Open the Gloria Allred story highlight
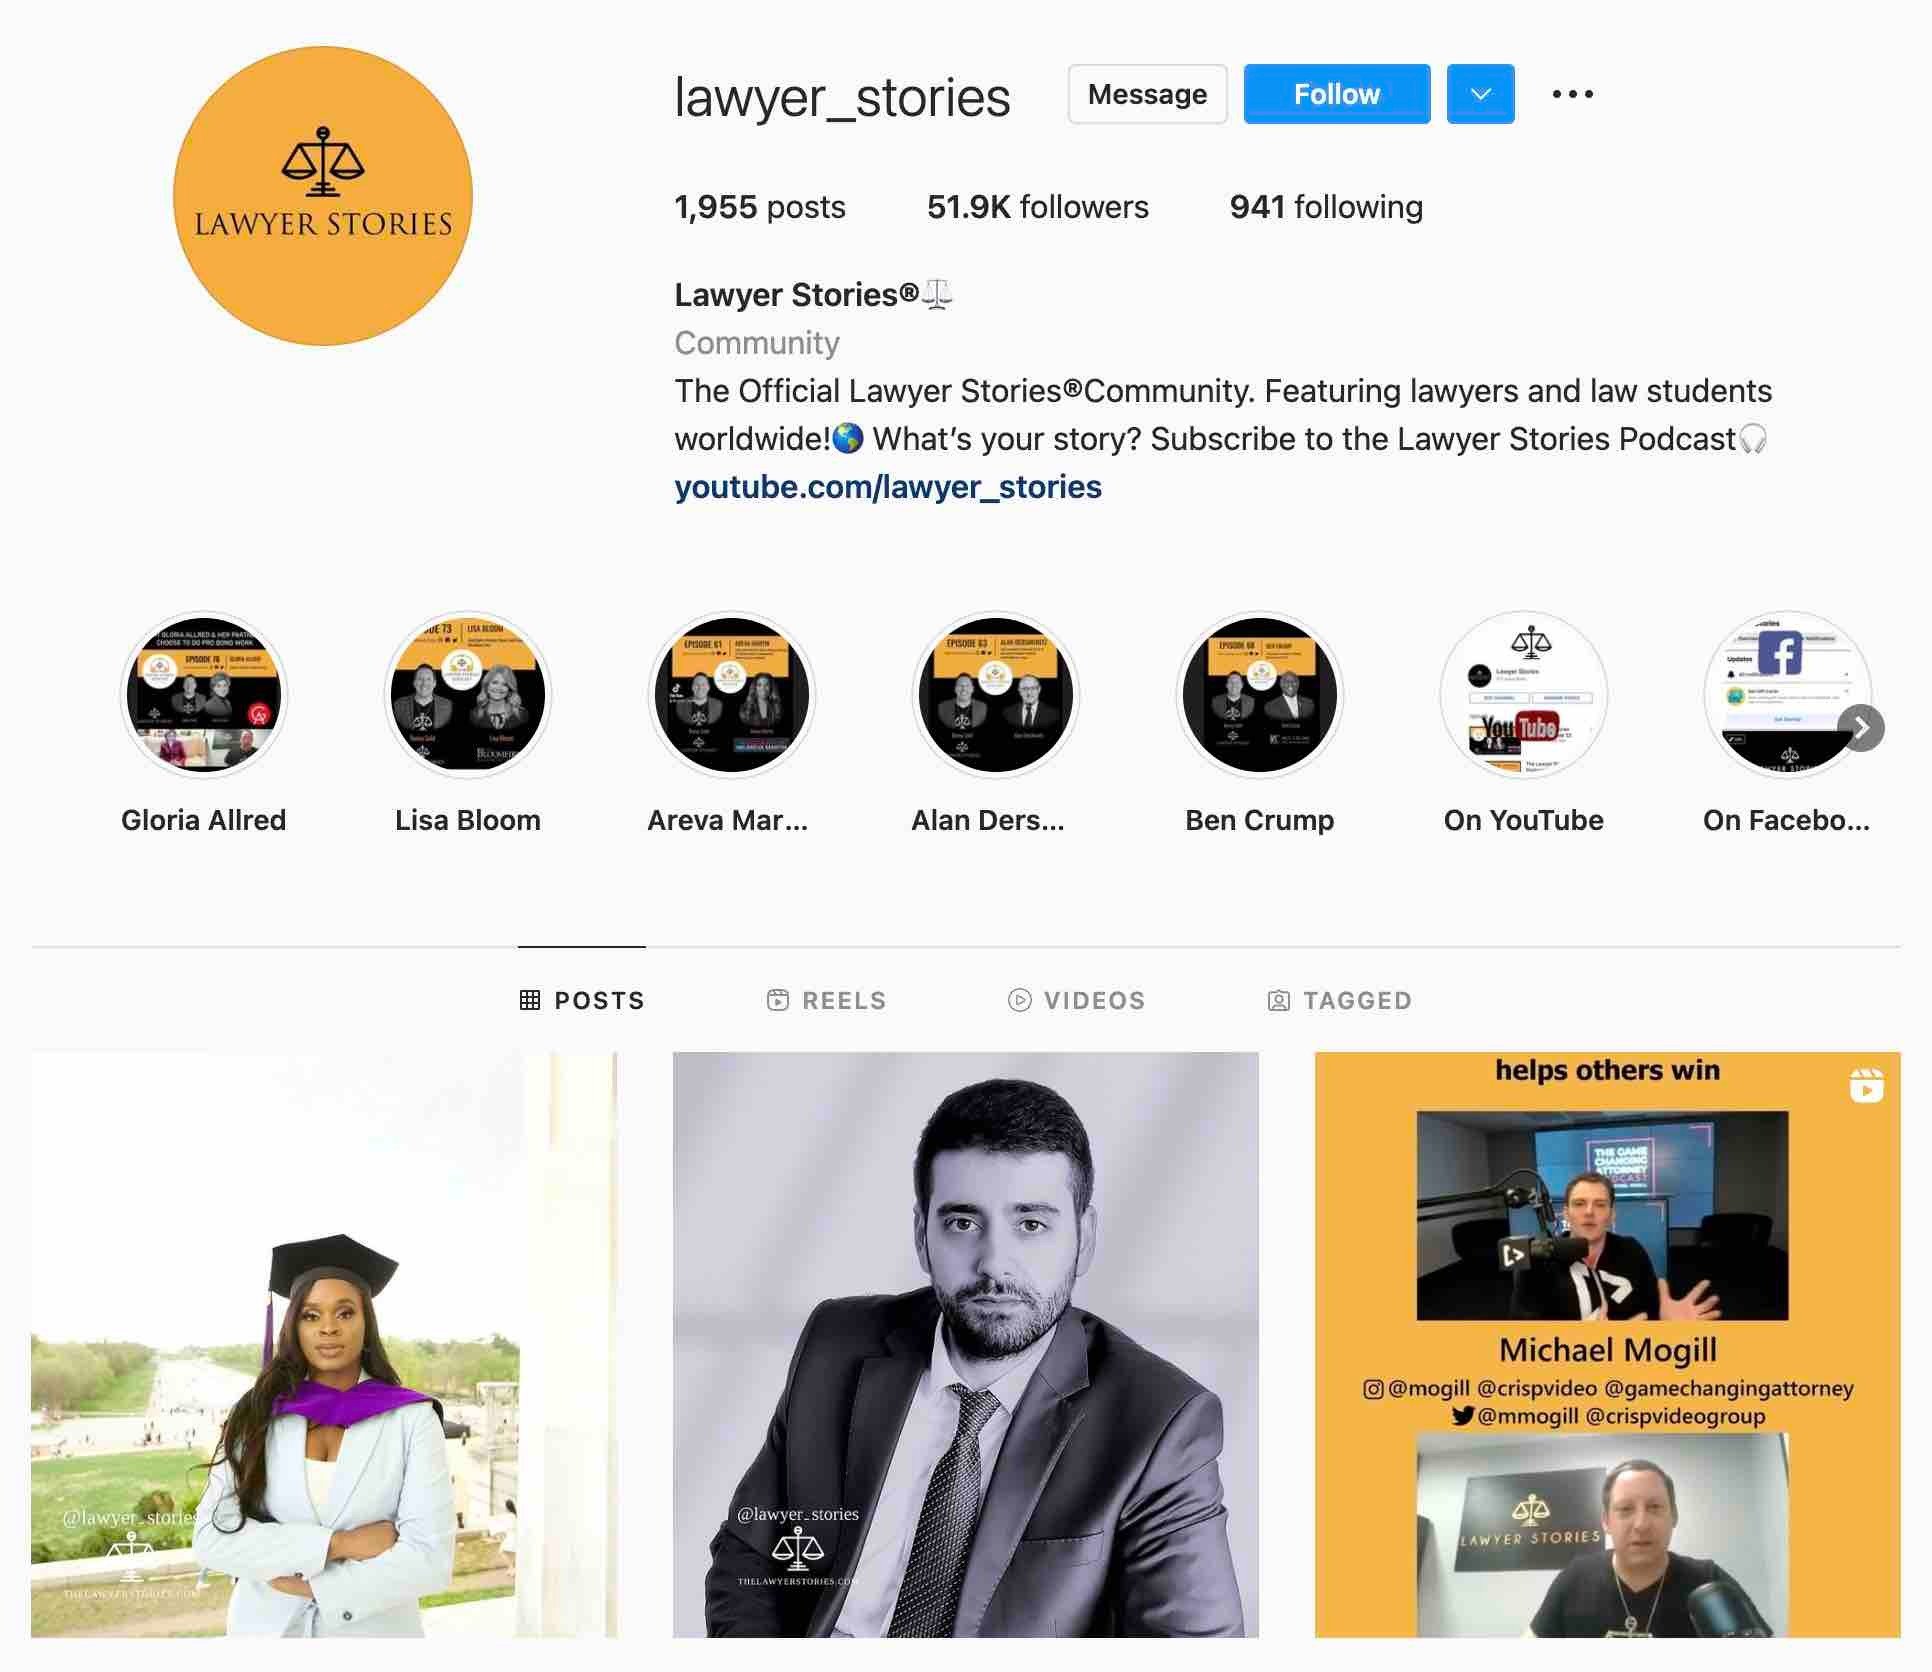 coord(204,694)
